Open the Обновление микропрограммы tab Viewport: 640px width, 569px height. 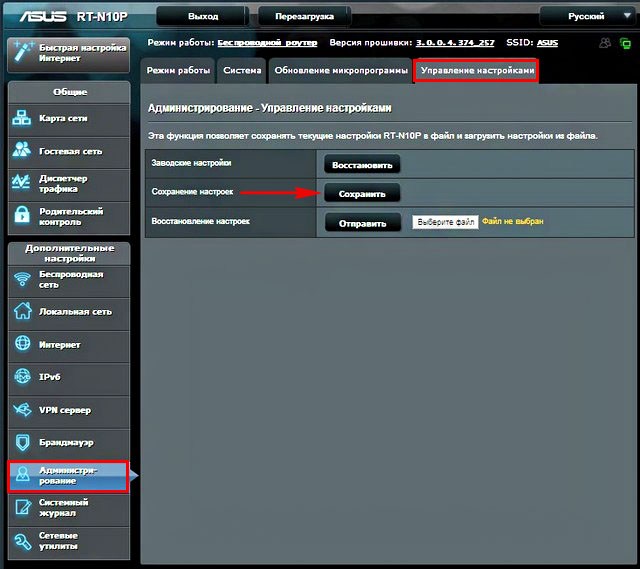click(x=341, y=71)
